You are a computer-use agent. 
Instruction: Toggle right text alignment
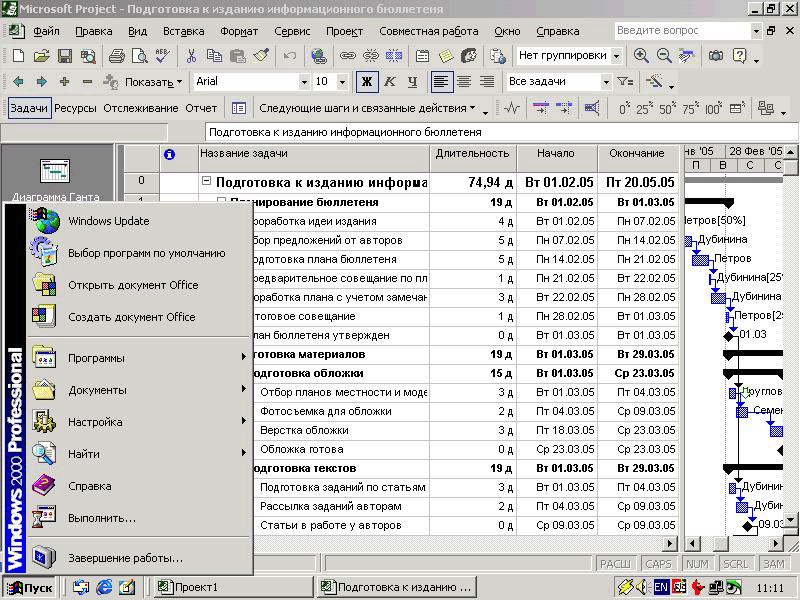(x=487, y=82)
